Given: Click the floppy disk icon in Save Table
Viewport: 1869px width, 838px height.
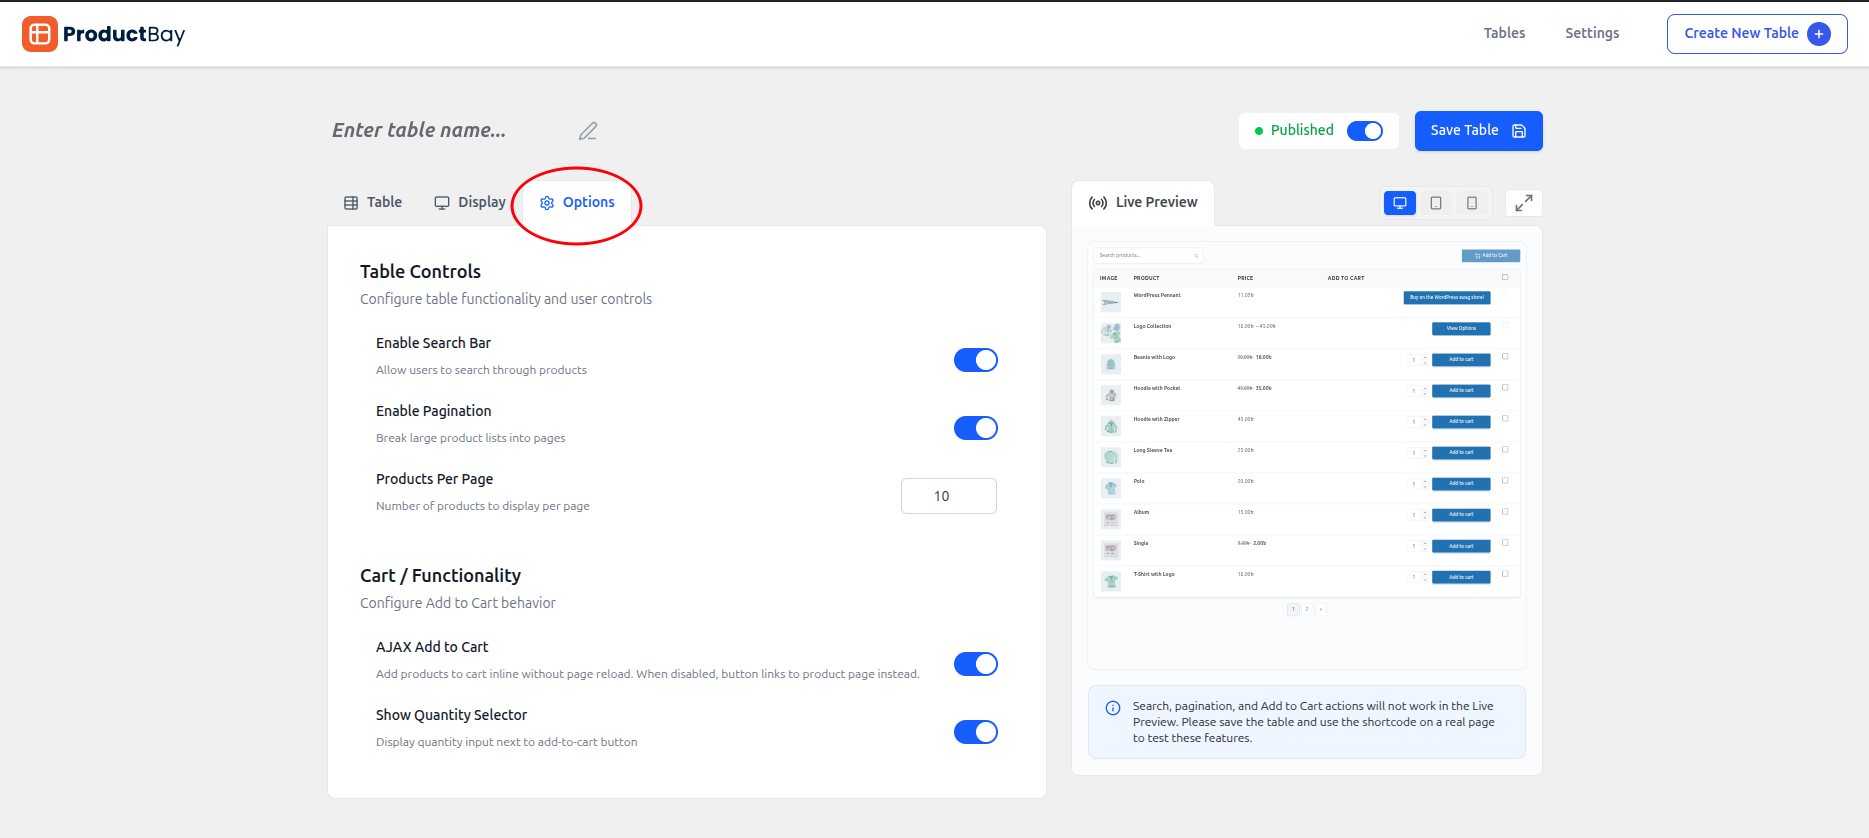Looking at the screenshot, I should [x=1519, y=131].
